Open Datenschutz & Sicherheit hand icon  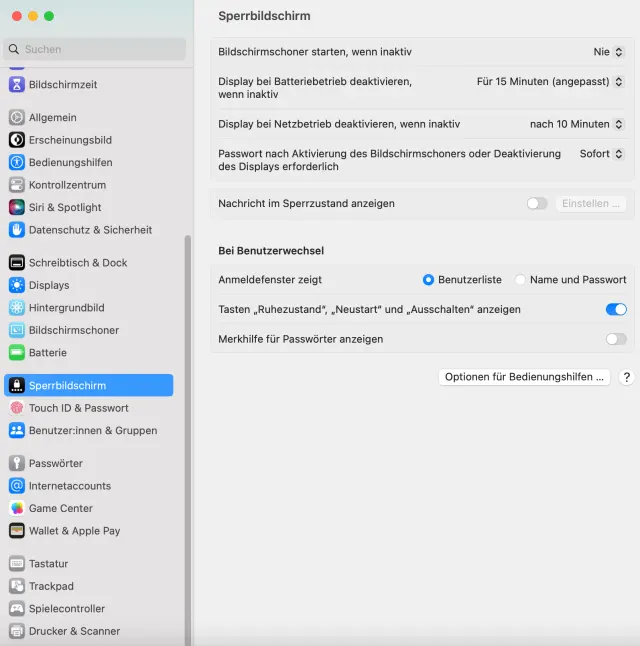pyautogui.click(x=17, y=230)
